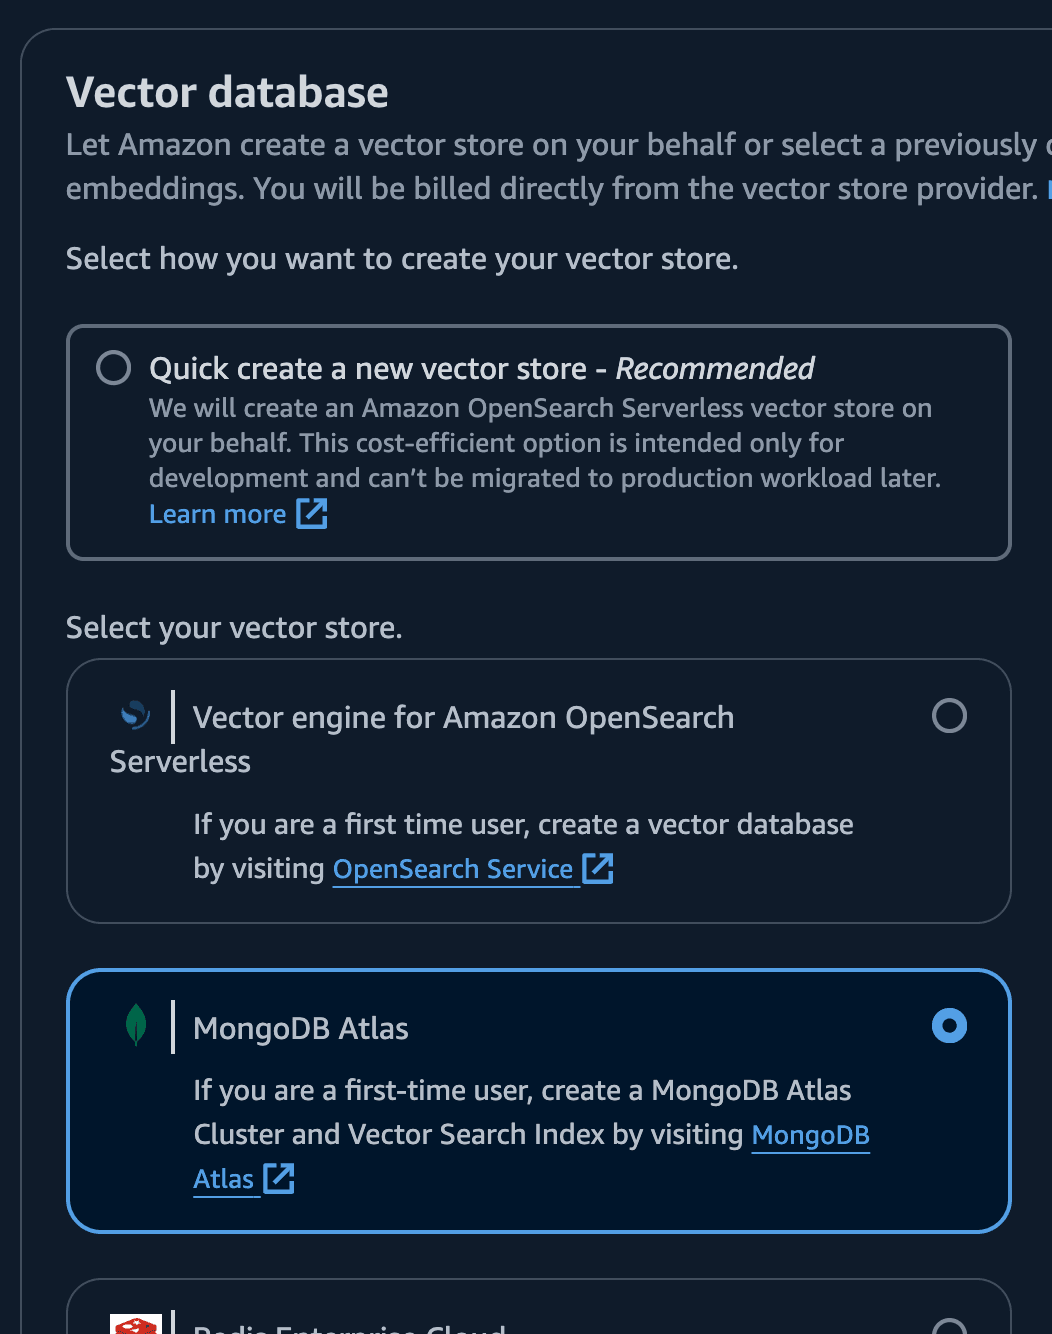Click the 'Recommended' label on Quick create

click(x=714, y=368)
